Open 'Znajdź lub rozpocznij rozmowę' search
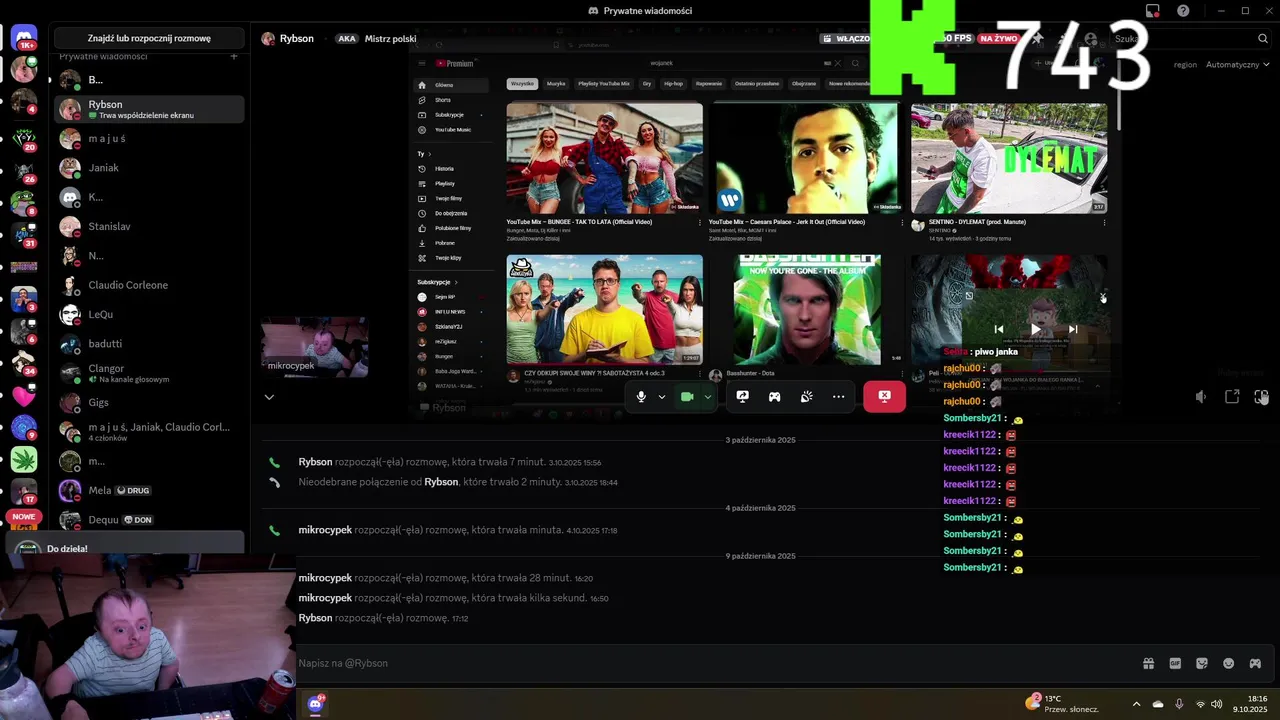The image size is (1280, 720). coord(149,38)
